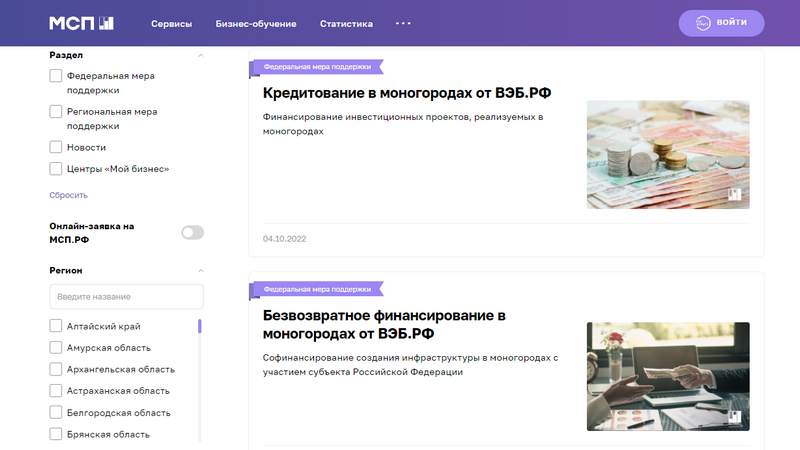Image resolution: width=800 pixels, height=450 pixels.
Task: Check Архангельская область region
Action: coord(56,369)
